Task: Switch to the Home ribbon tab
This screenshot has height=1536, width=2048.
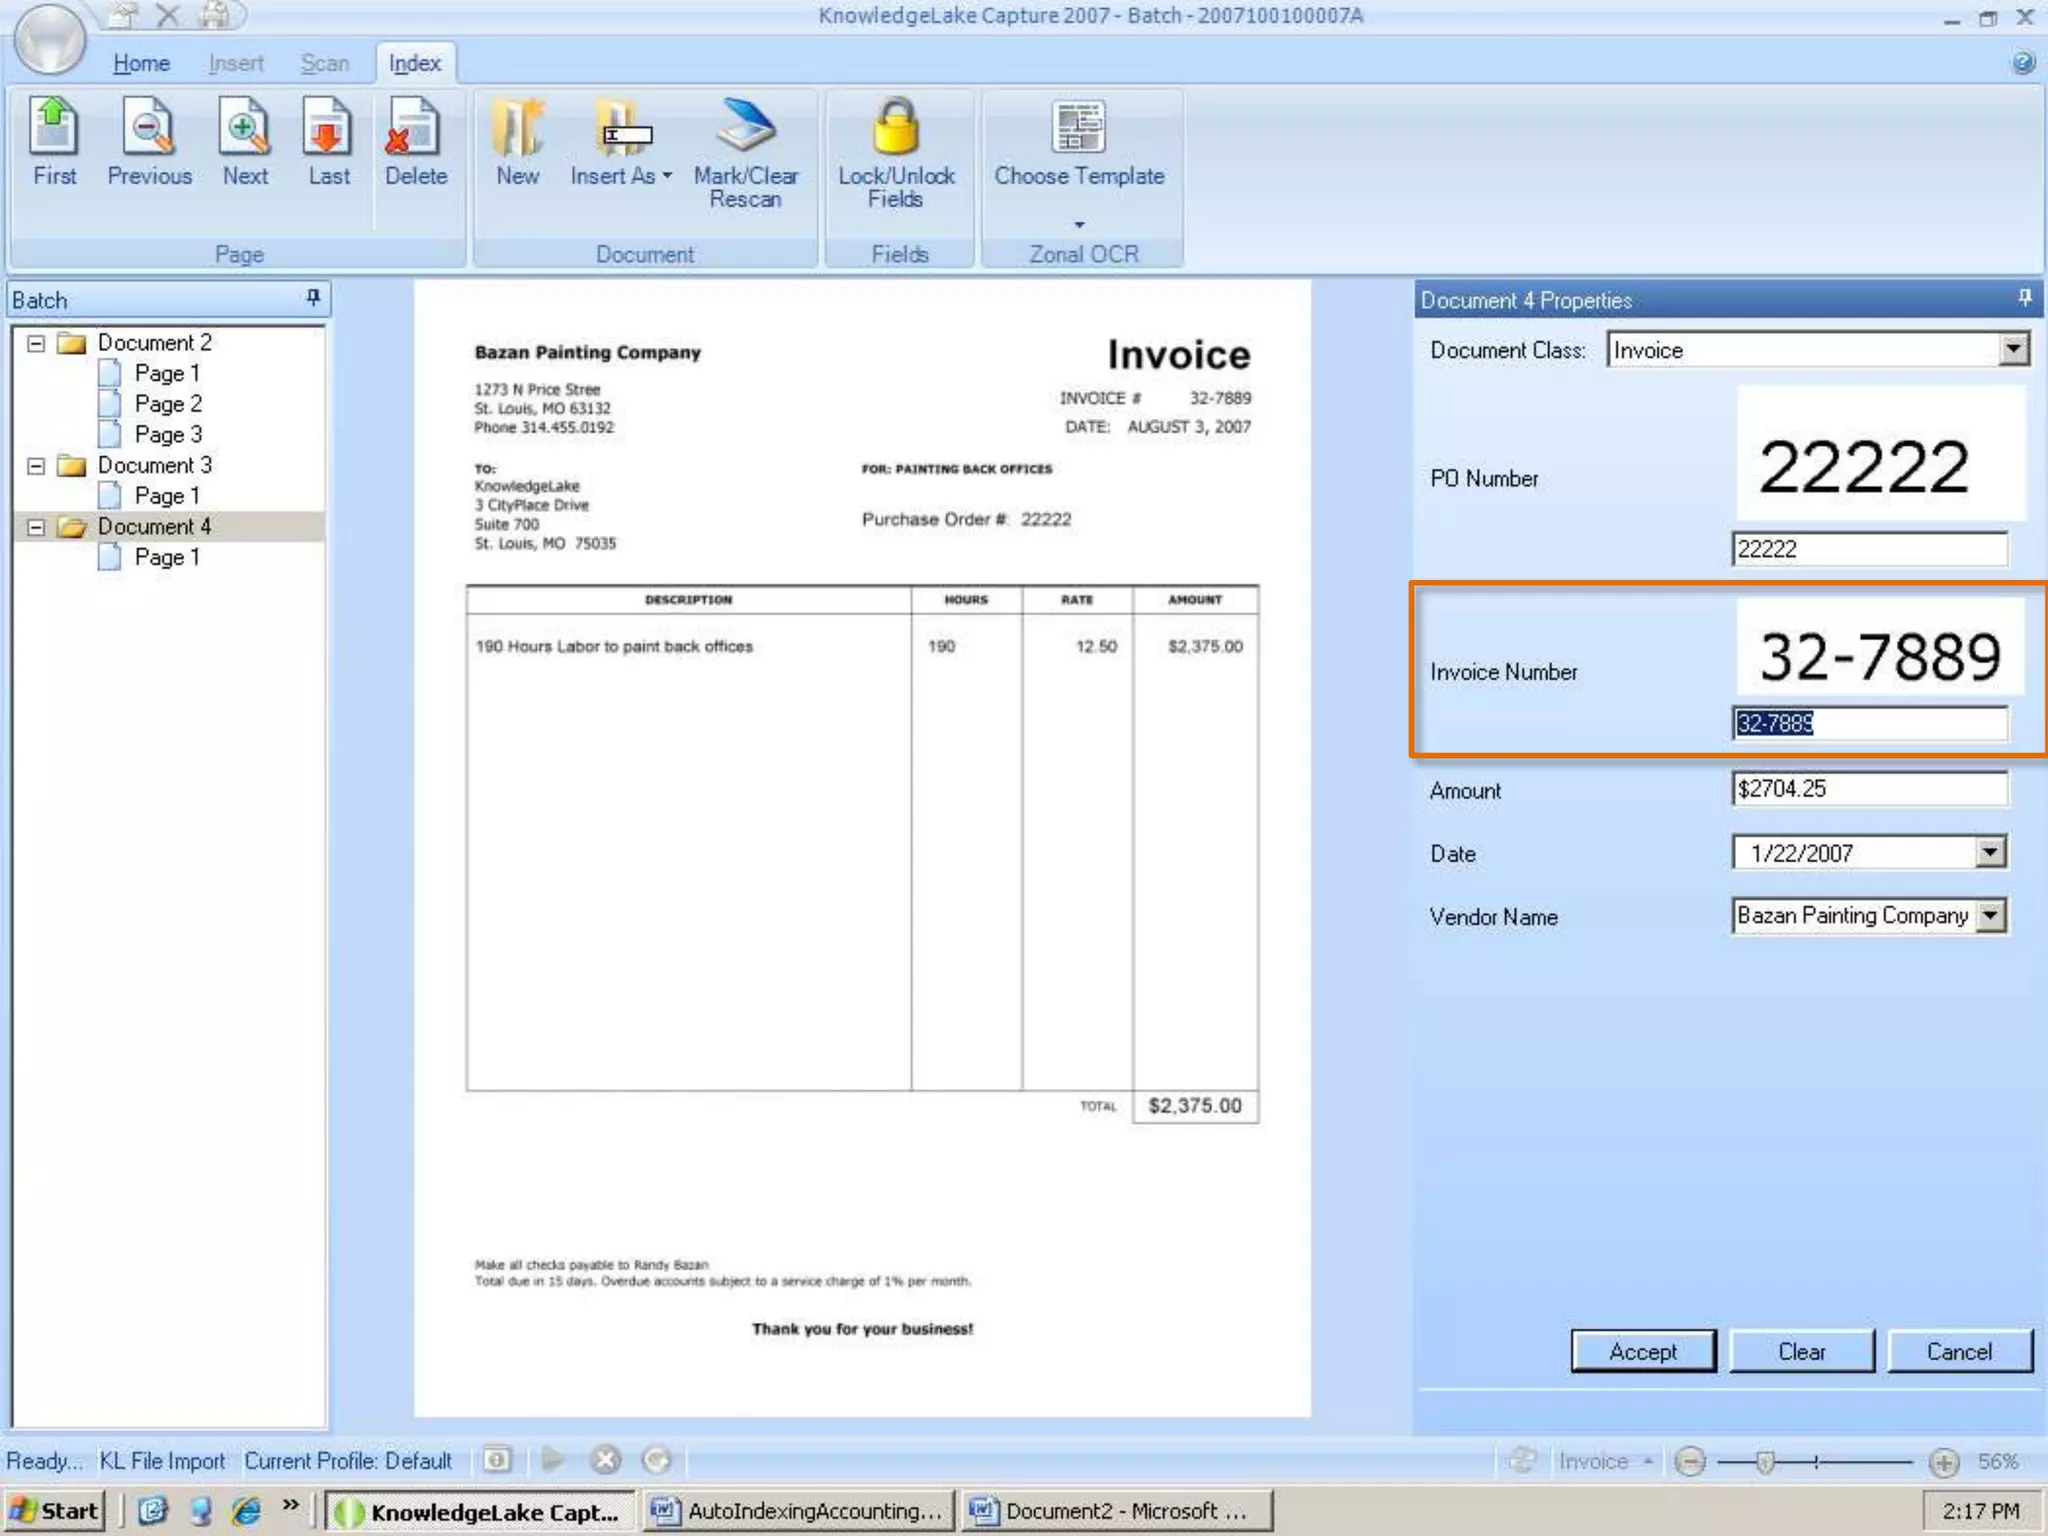Action: tap(141, 63)
